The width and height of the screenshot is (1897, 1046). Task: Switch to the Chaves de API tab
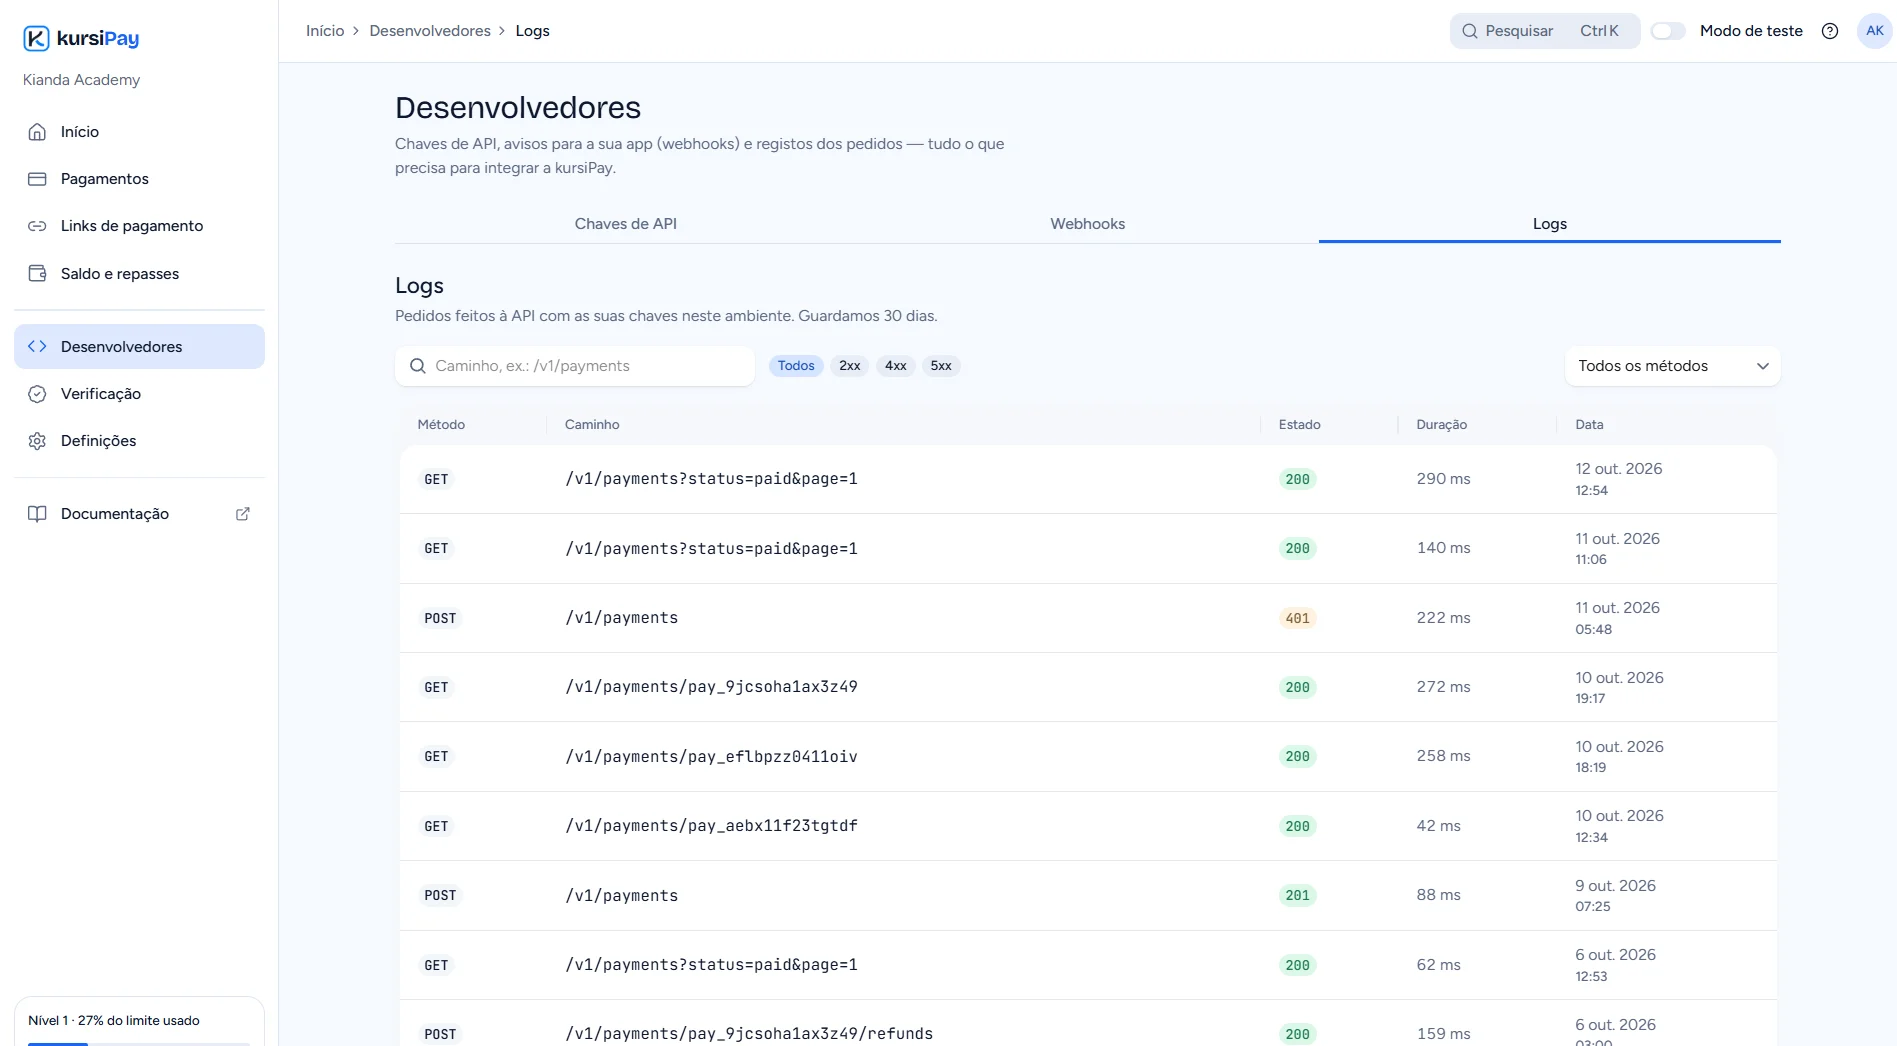pyautogui.click(x=626, y=224)
